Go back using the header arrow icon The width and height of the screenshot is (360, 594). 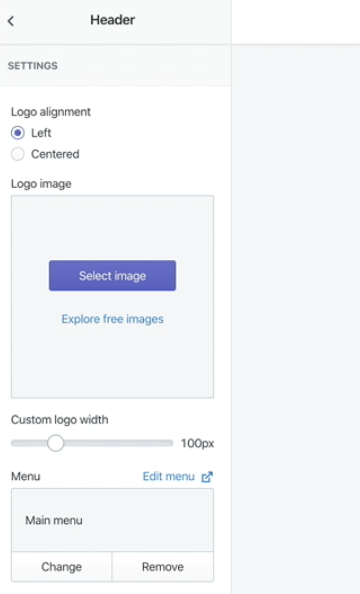click(x=11, y=21)
